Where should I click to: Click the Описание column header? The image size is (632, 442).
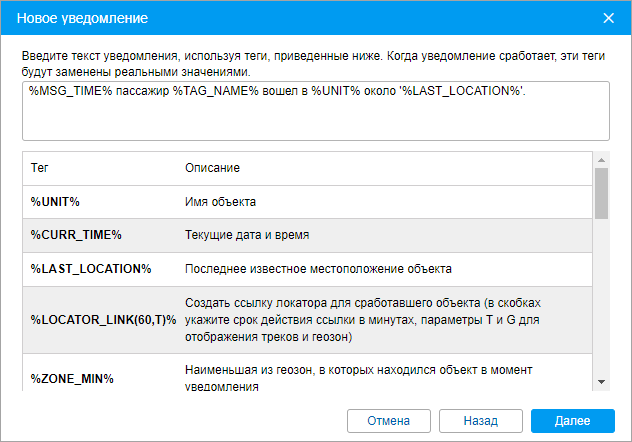tap(213, 168)
